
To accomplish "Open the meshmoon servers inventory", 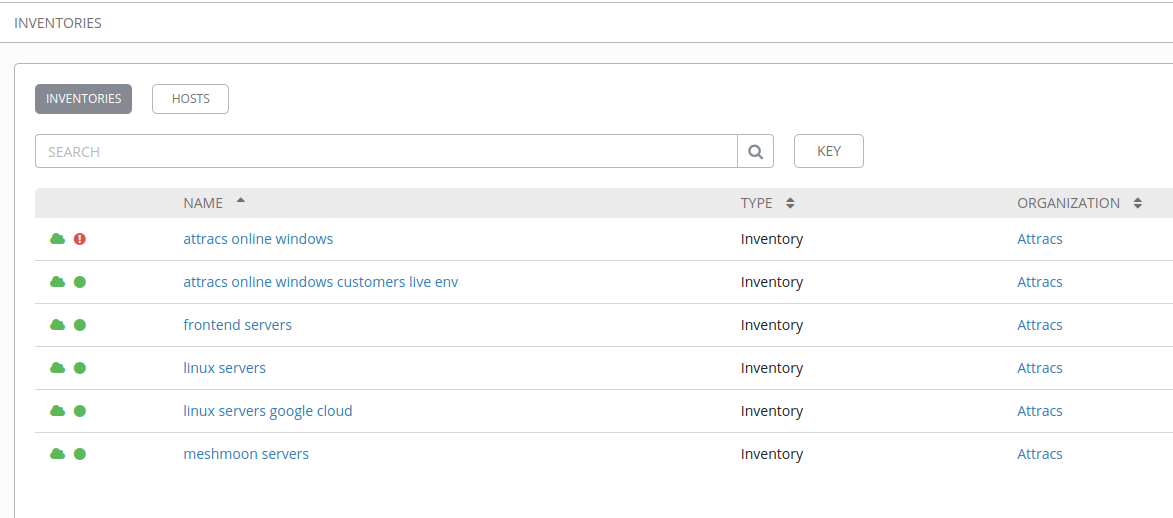I will tap(246, 454).
